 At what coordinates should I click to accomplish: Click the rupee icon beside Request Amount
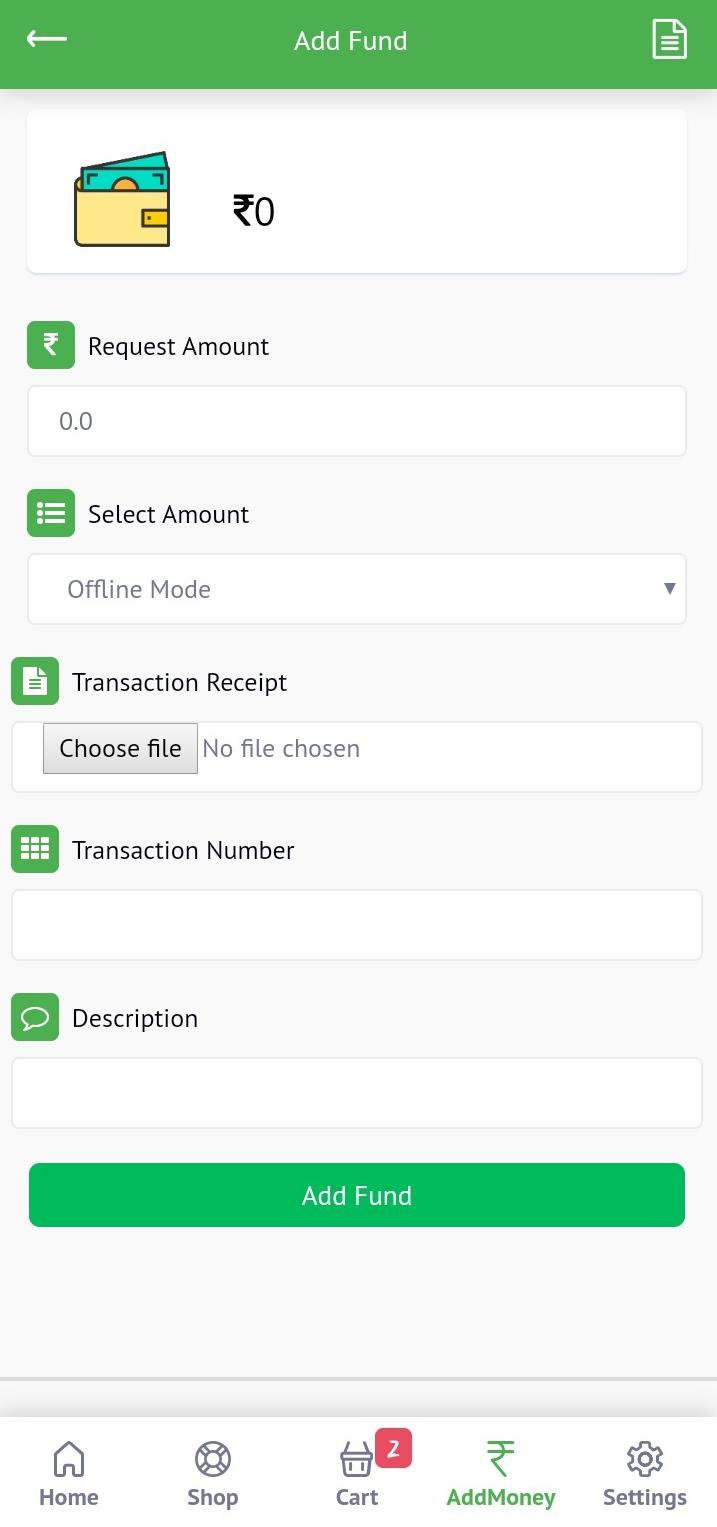click(51, 345)
